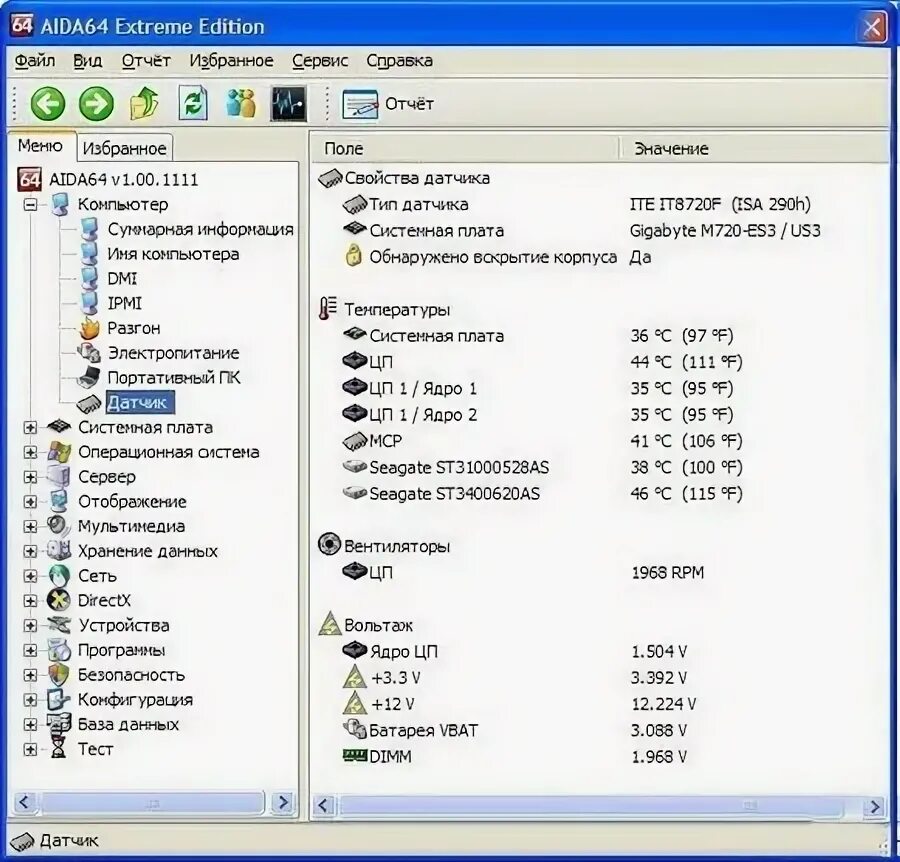Click the Батарея VBAT battery icon
Viewport: 900px width, 862px height.
coord(355,729)
